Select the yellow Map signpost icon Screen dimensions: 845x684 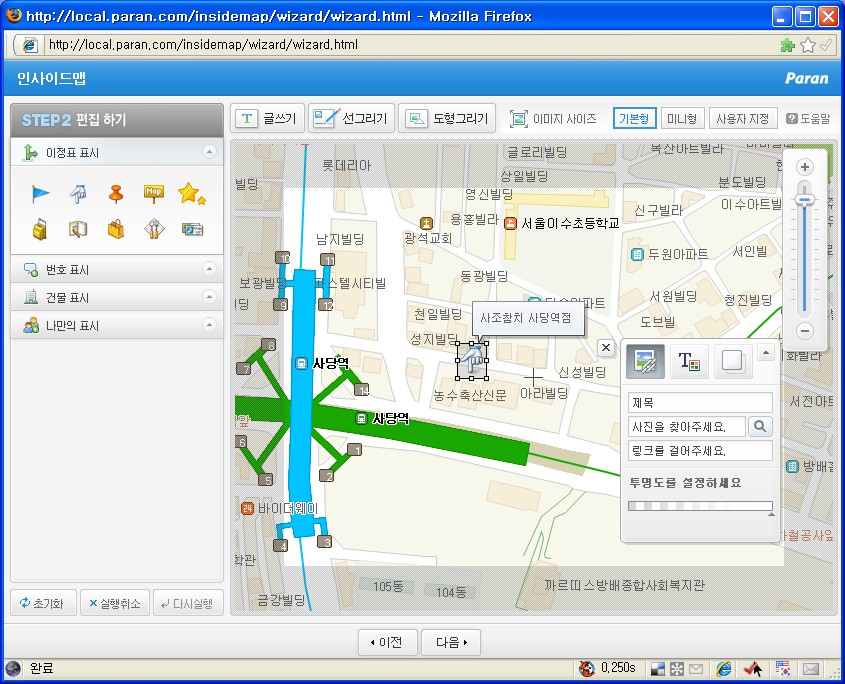pyautogui.click(x=154, y=194)
